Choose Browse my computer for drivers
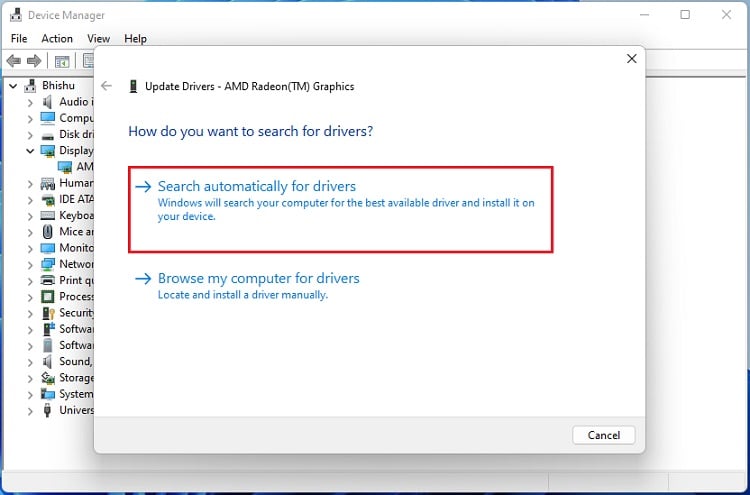 point(258,279)
